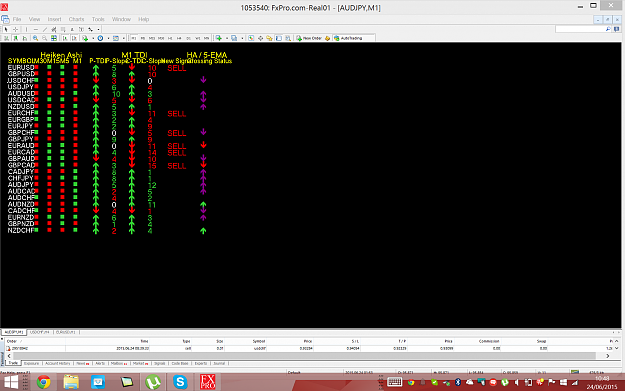Open the Insert menu
This screenshot has width=625, height=391.
click(55, 19)
